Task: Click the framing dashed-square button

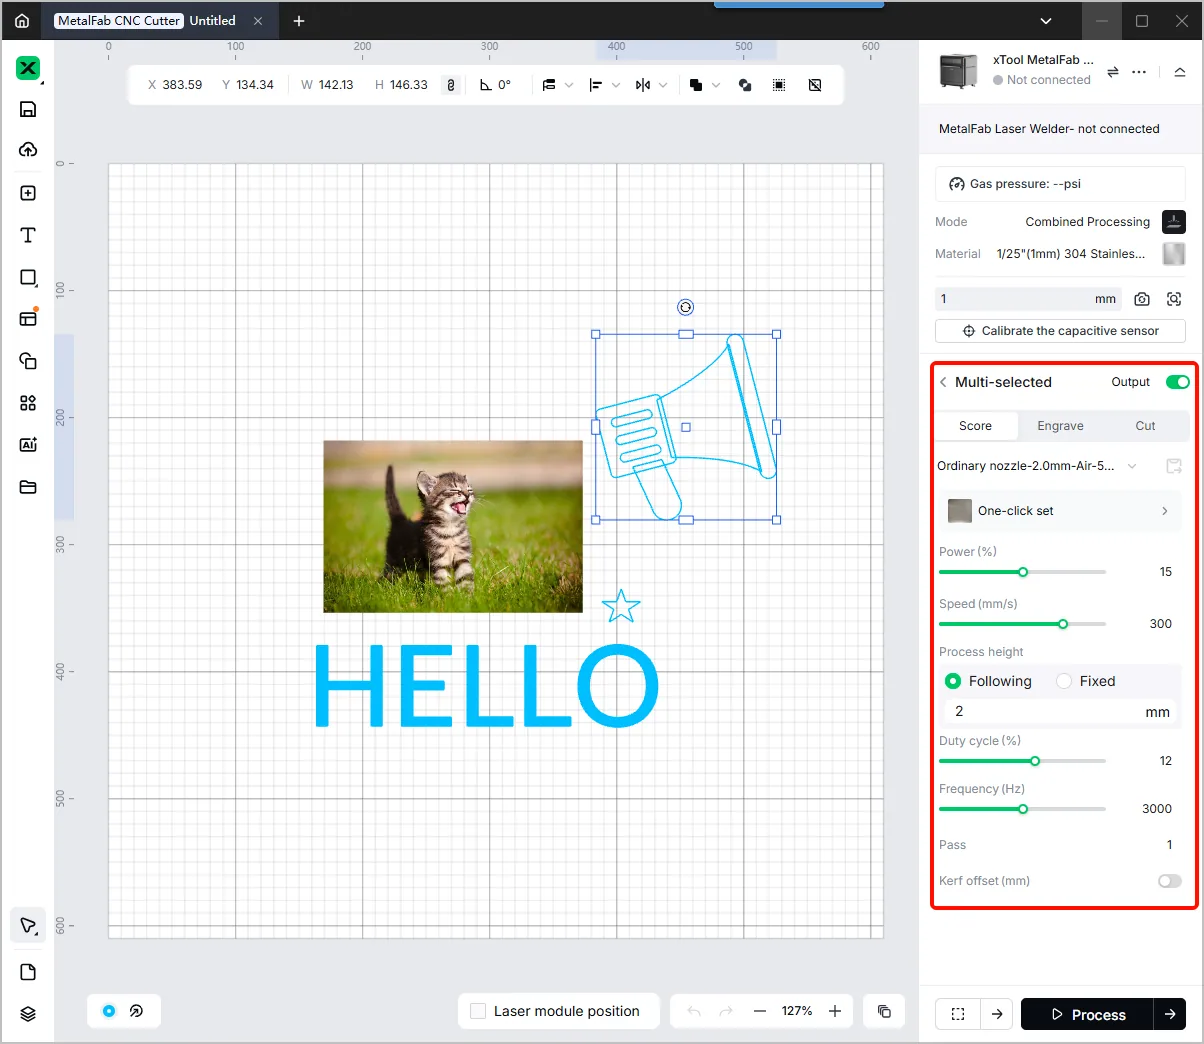Action: pos(958,1014)
